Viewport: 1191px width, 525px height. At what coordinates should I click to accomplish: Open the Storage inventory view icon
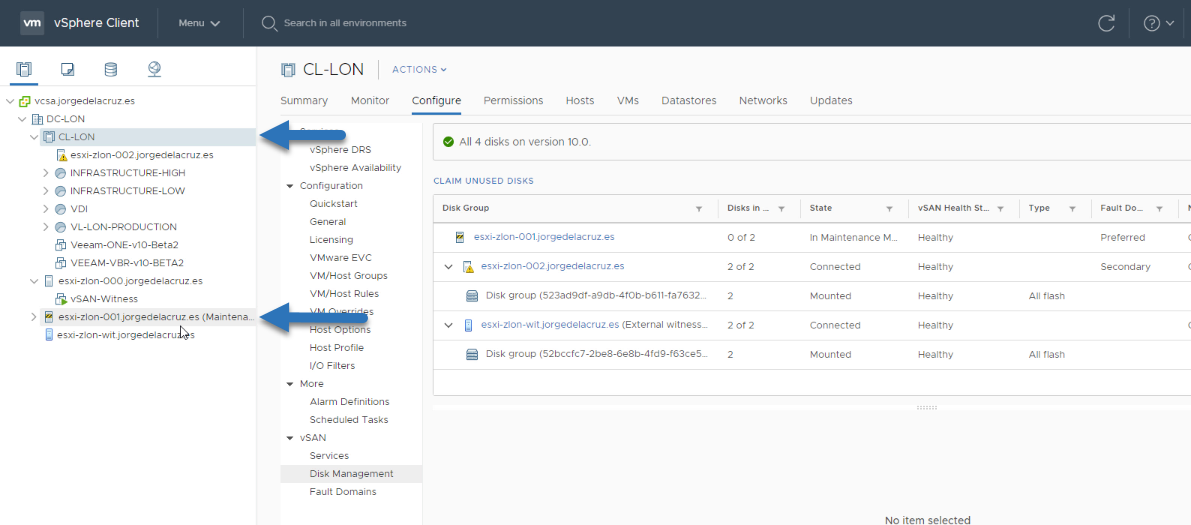point(111,70)
